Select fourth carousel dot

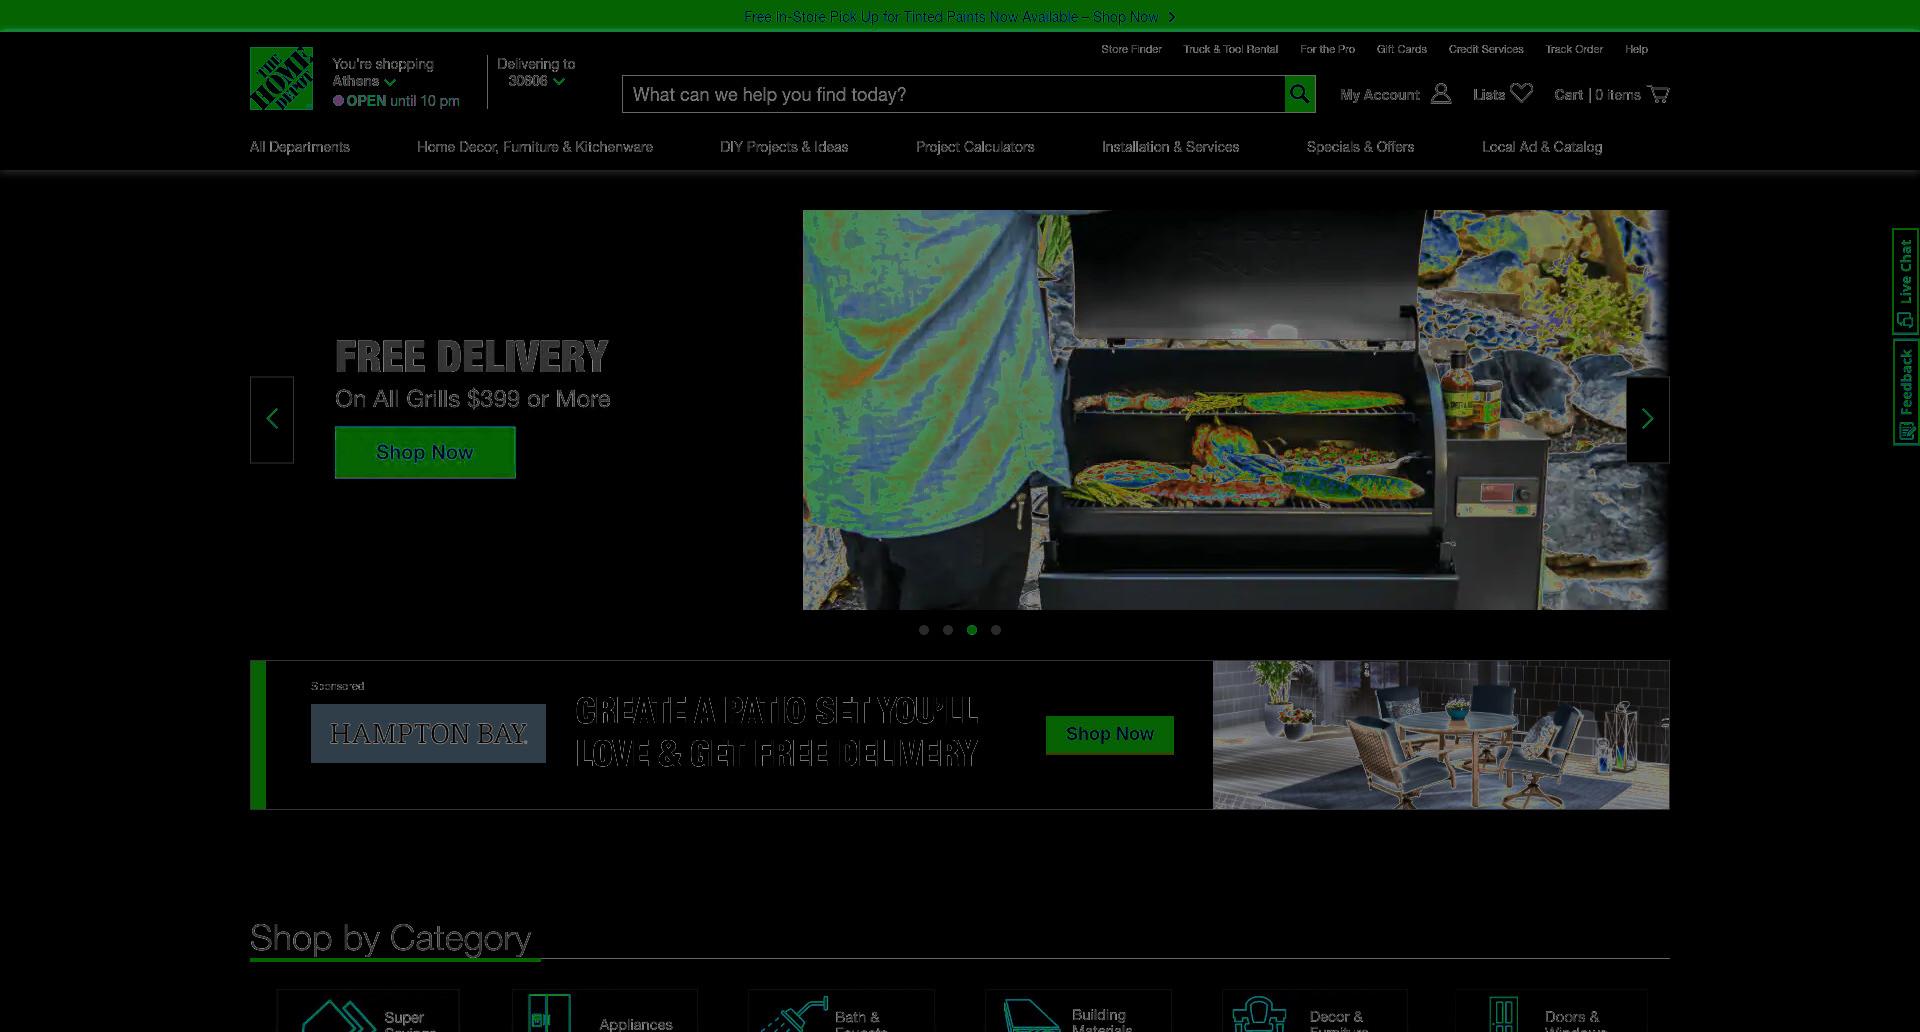(x=996, y=630)
